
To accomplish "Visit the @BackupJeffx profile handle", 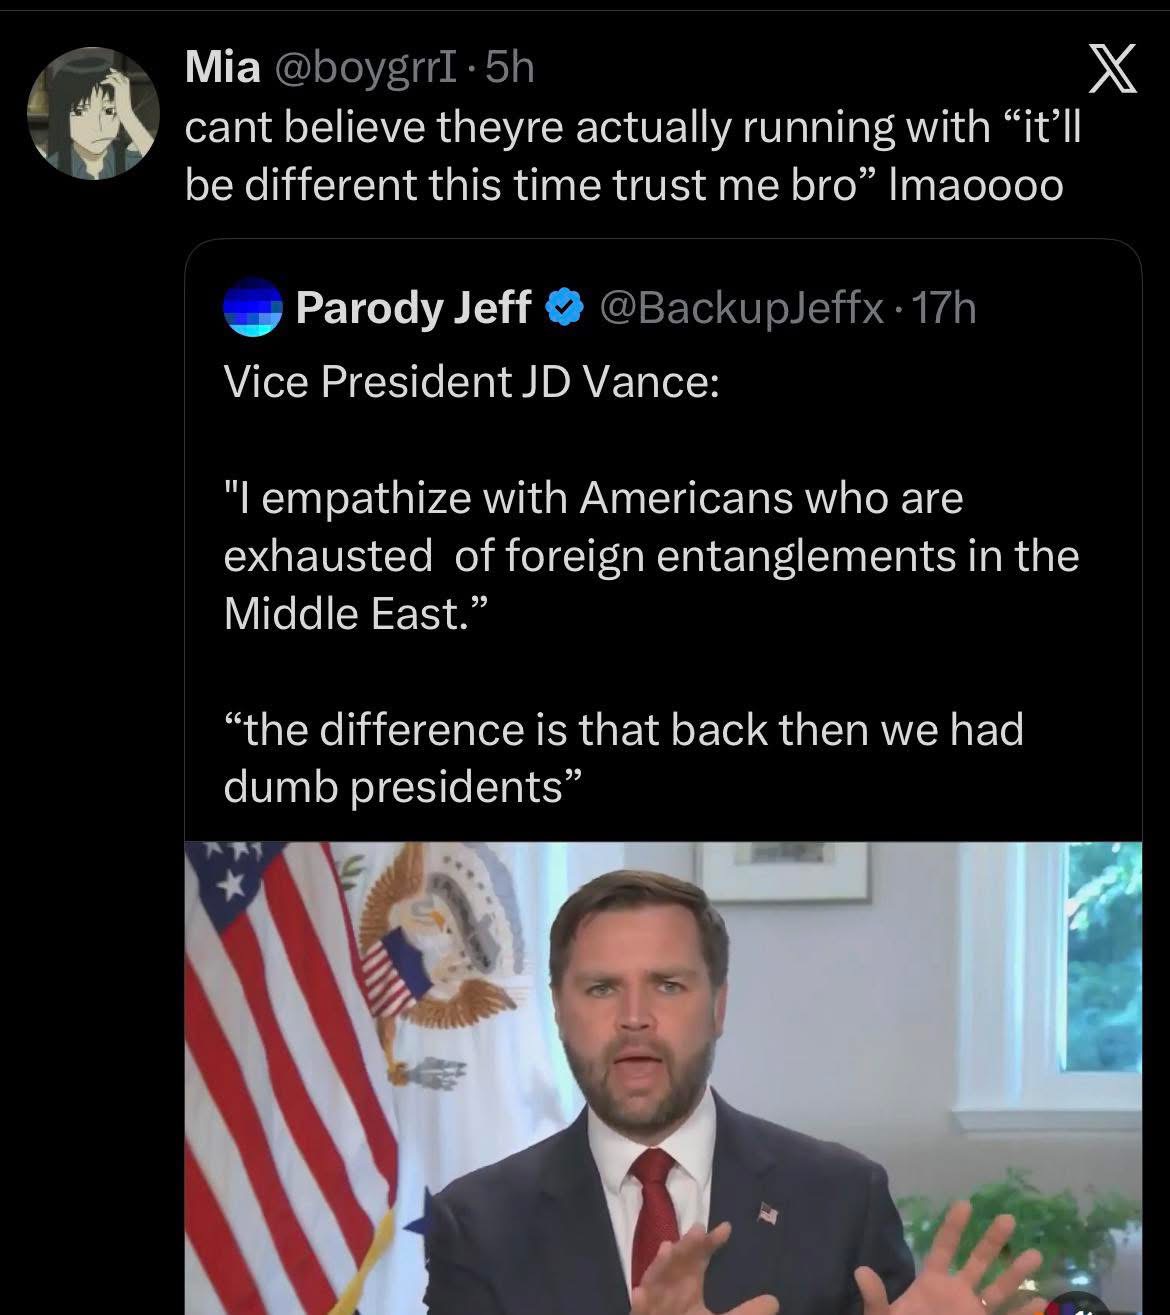I will 740,308.
